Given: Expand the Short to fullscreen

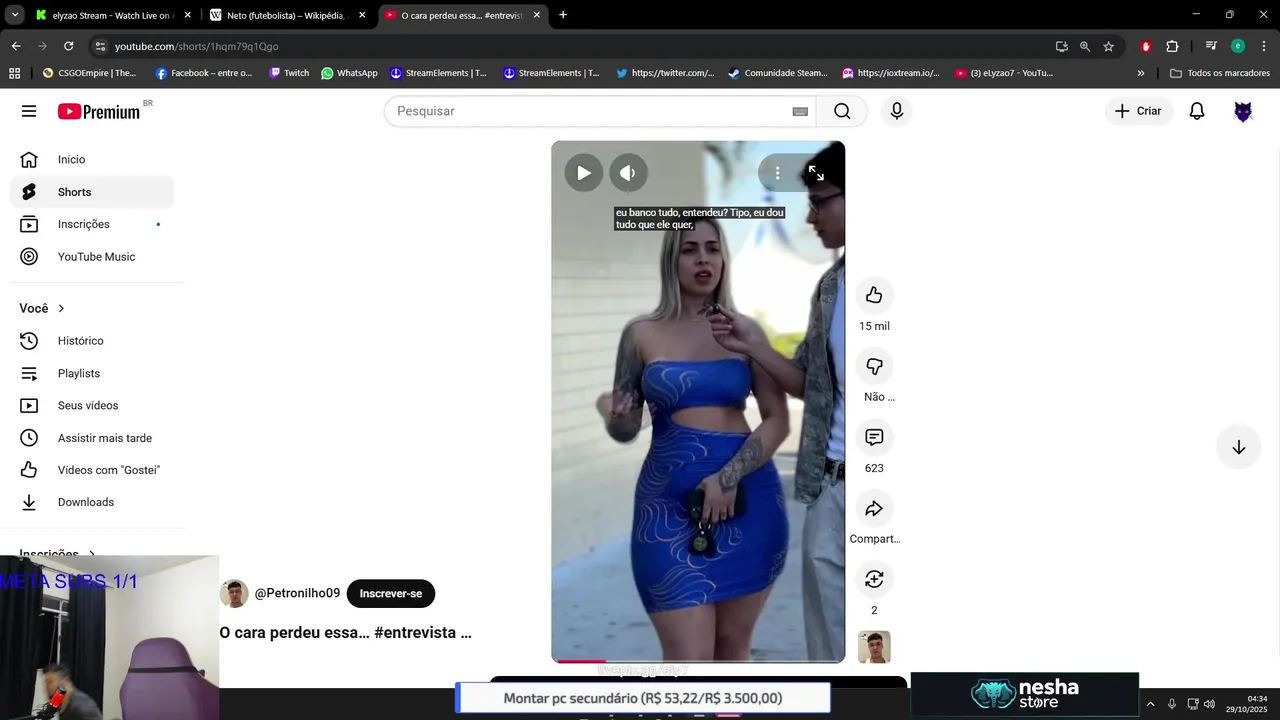Looking at the screenshot, I should (x=816, y=173).
